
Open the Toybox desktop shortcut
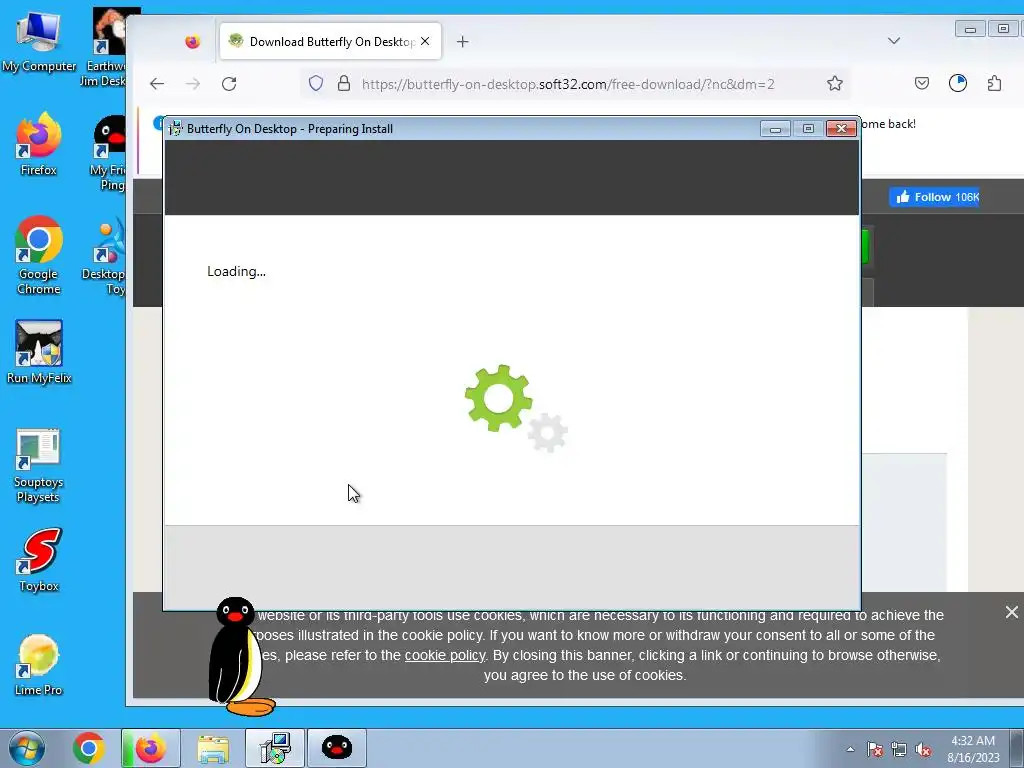(39, 560)
